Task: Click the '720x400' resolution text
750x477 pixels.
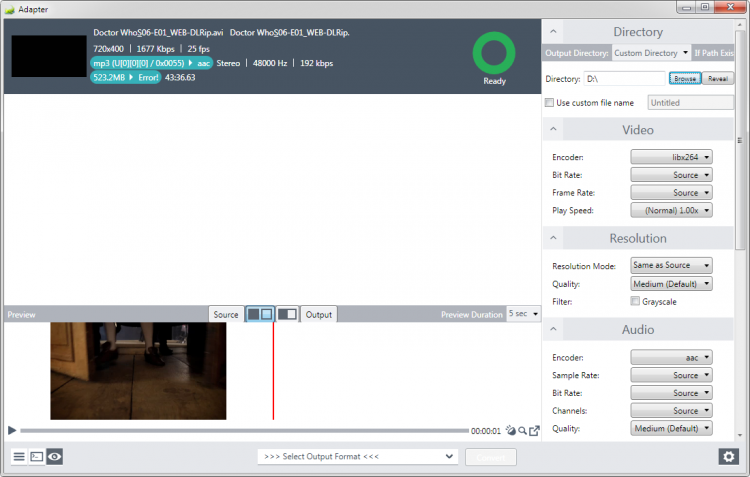Action: click(x=108, y=49)
